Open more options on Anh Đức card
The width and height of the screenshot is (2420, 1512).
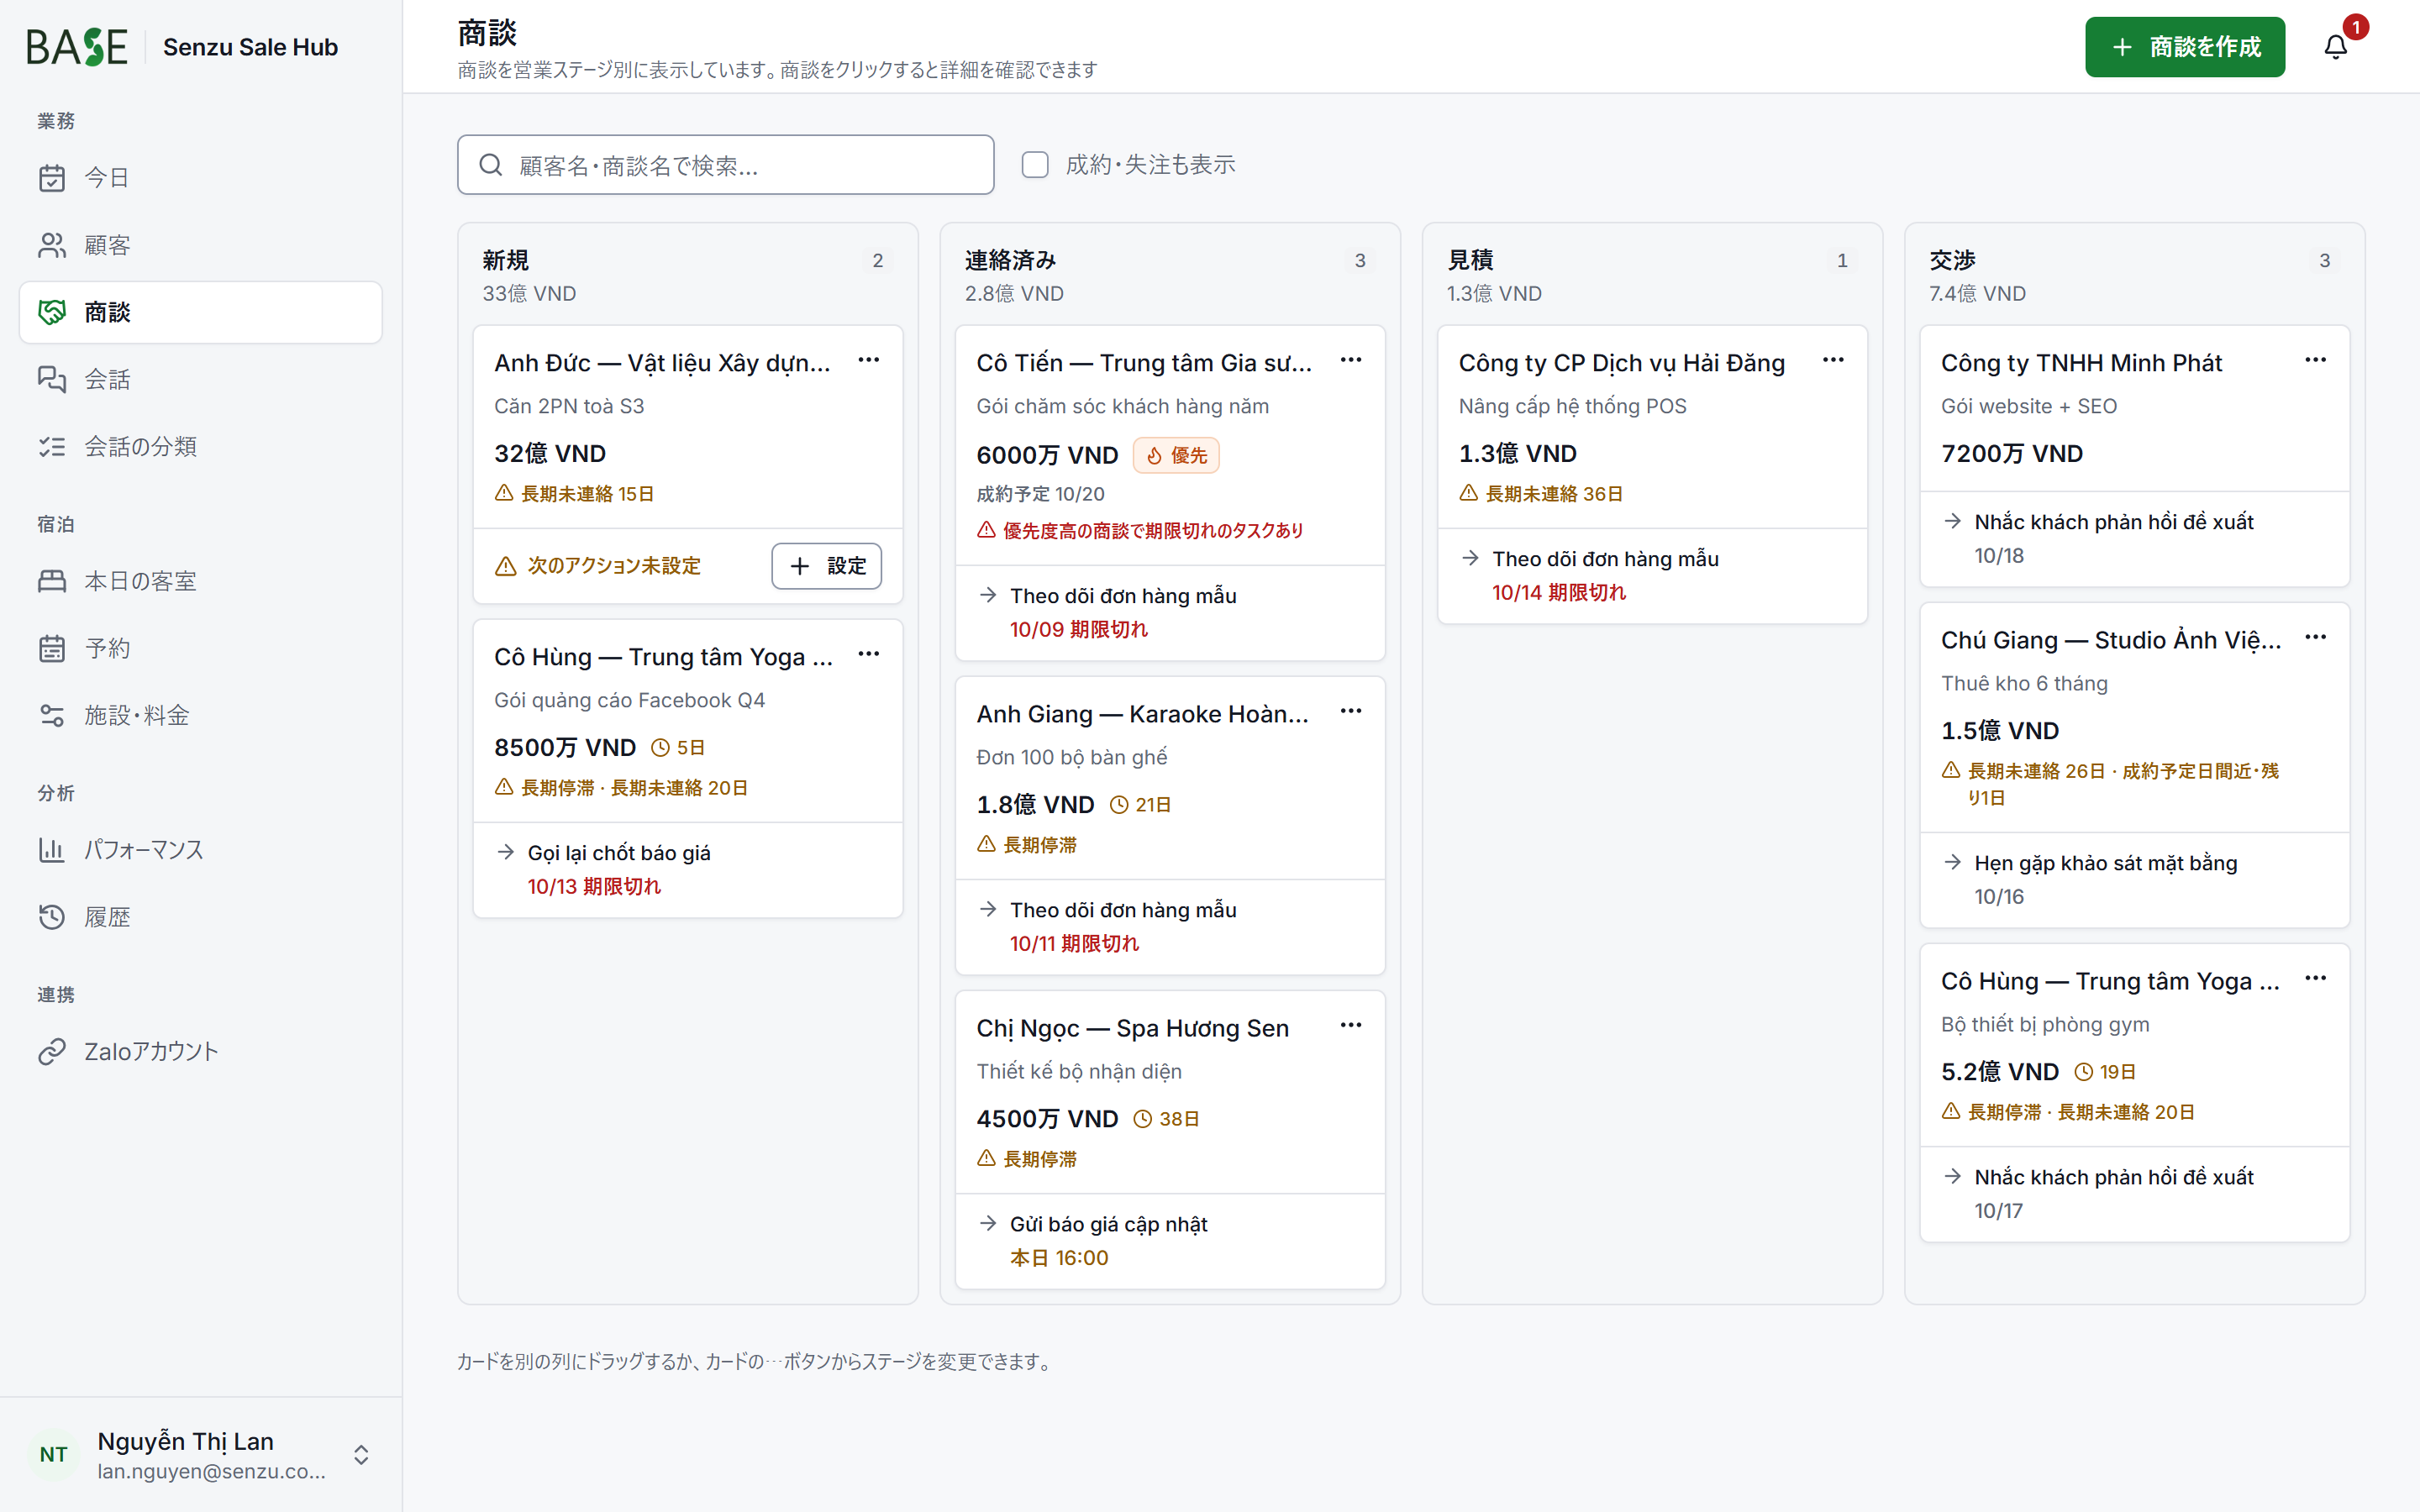869,360
